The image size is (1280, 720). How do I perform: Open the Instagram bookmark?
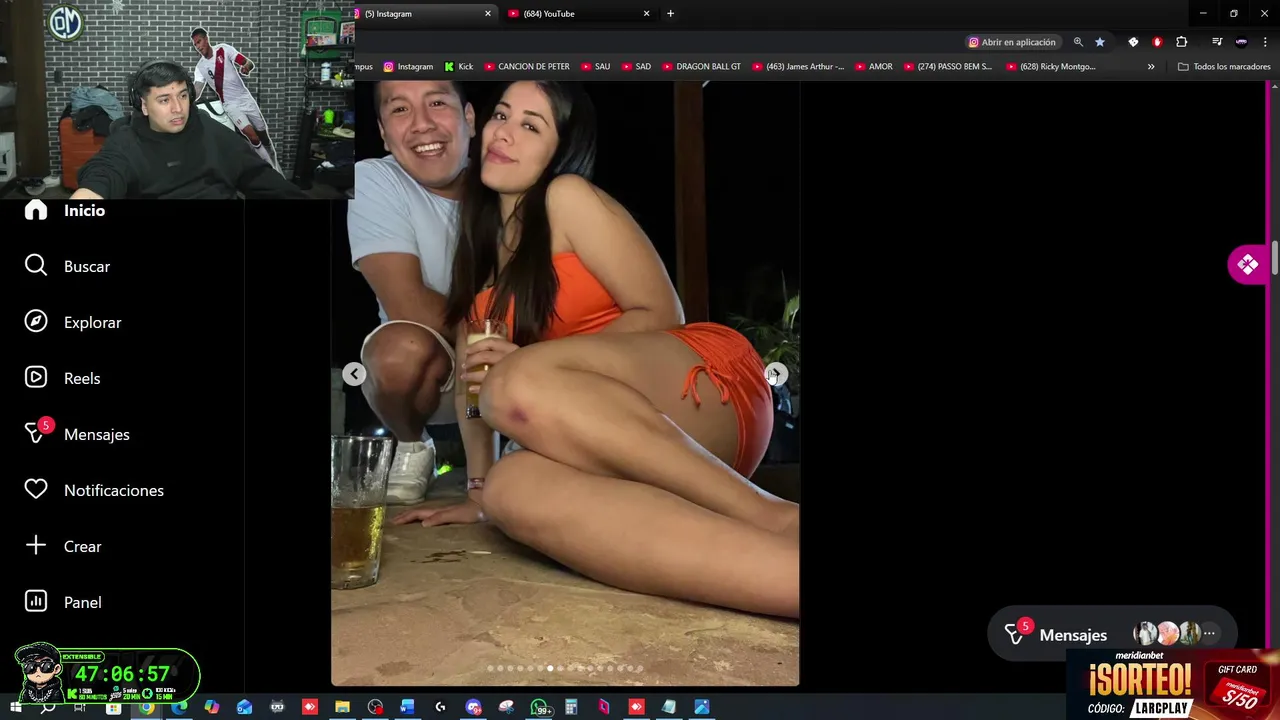(x=408, y=67)
